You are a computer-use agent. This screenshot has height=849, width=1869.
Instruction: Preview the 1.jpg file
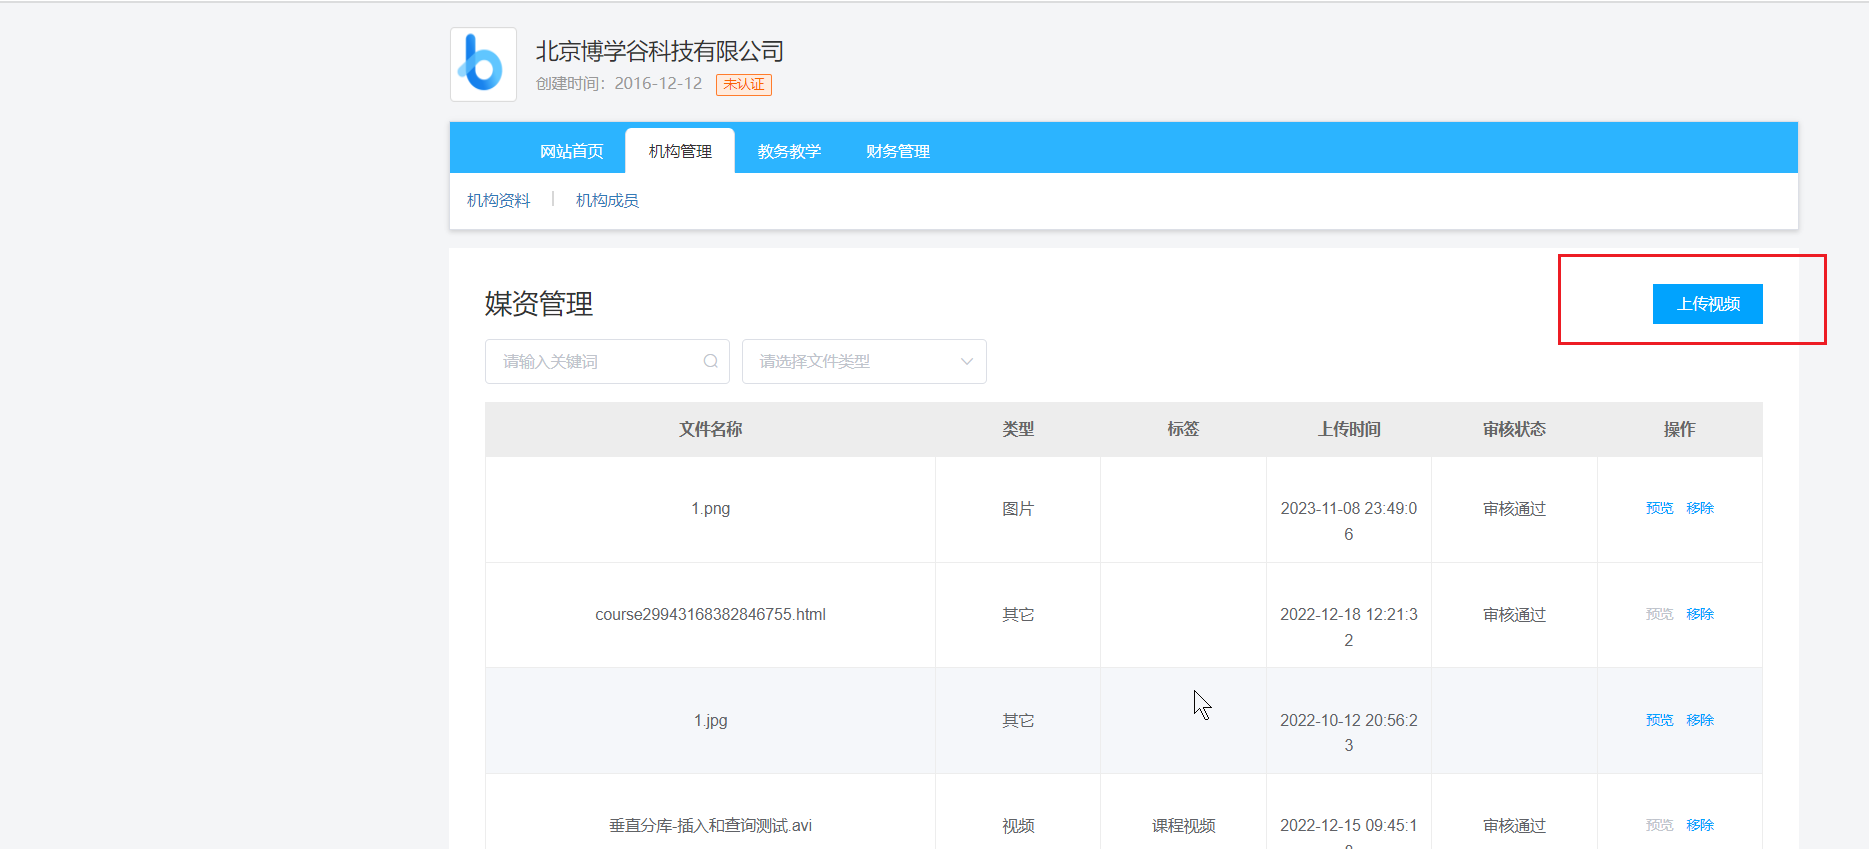[1659, 720]
